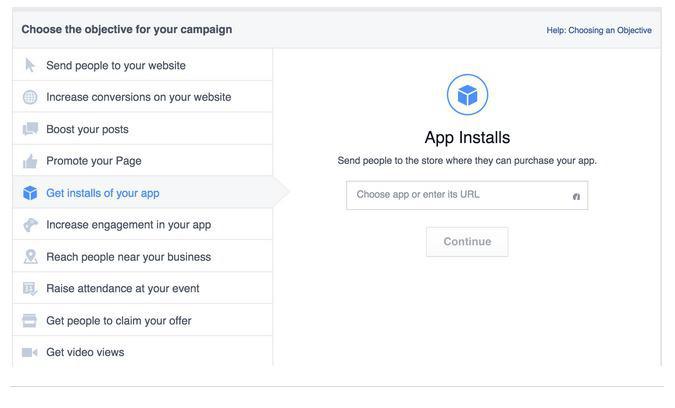This screenshot has width=675, height=408.
Task: Choose 'Raise attendance at your event'
Action: pos(122,289)
